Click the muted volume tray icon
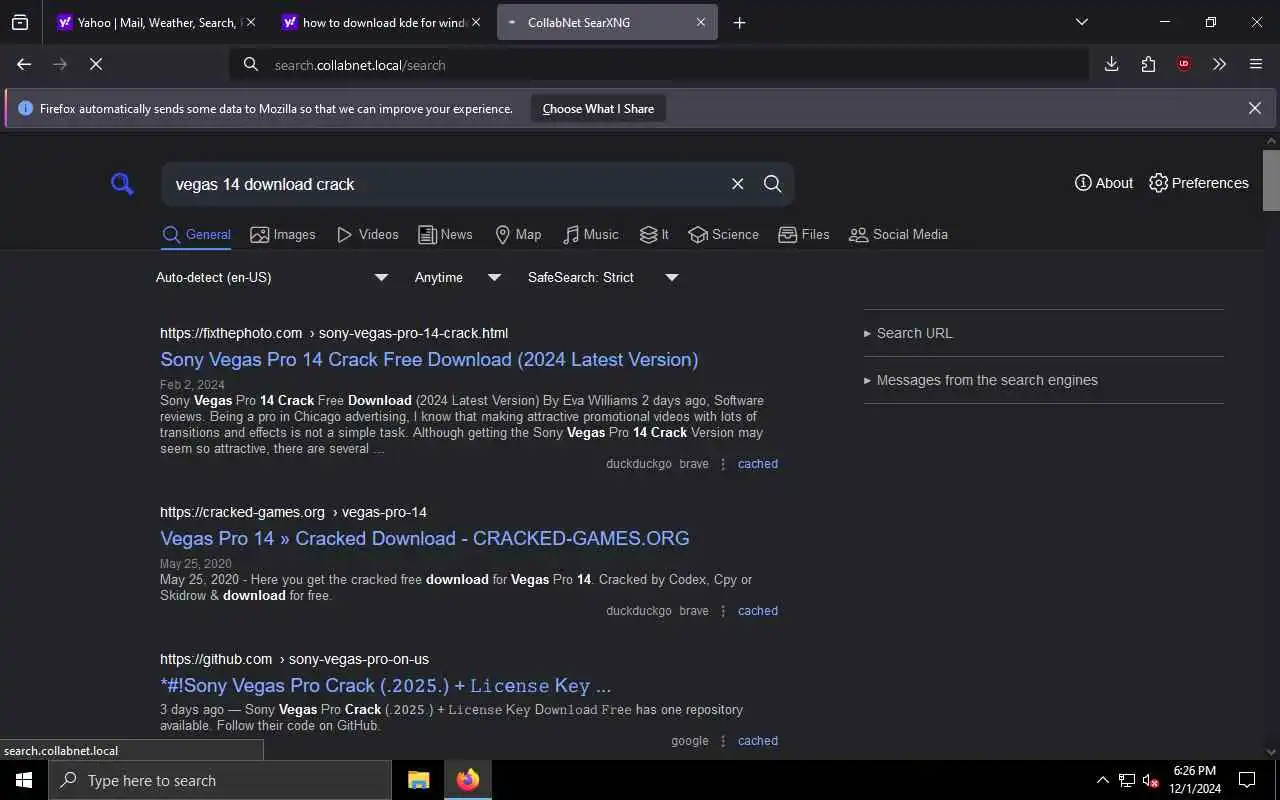The image size is (1280, 800). point(1151,780)
